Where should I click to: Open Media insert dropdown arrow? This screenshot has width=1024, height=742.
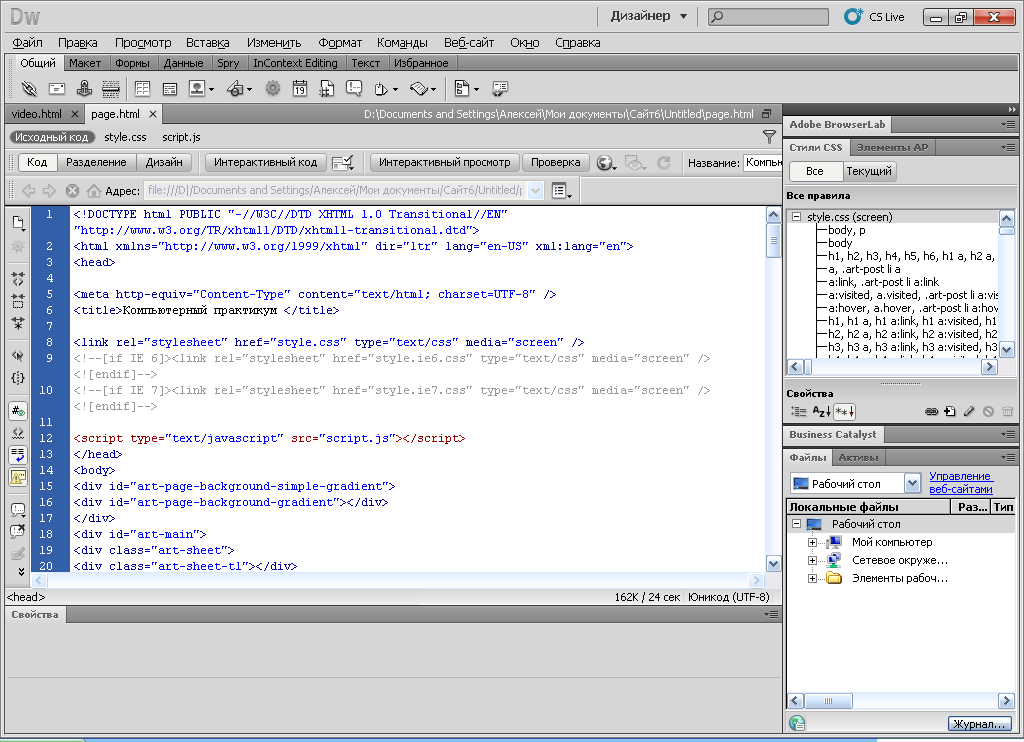pos(249,89)
